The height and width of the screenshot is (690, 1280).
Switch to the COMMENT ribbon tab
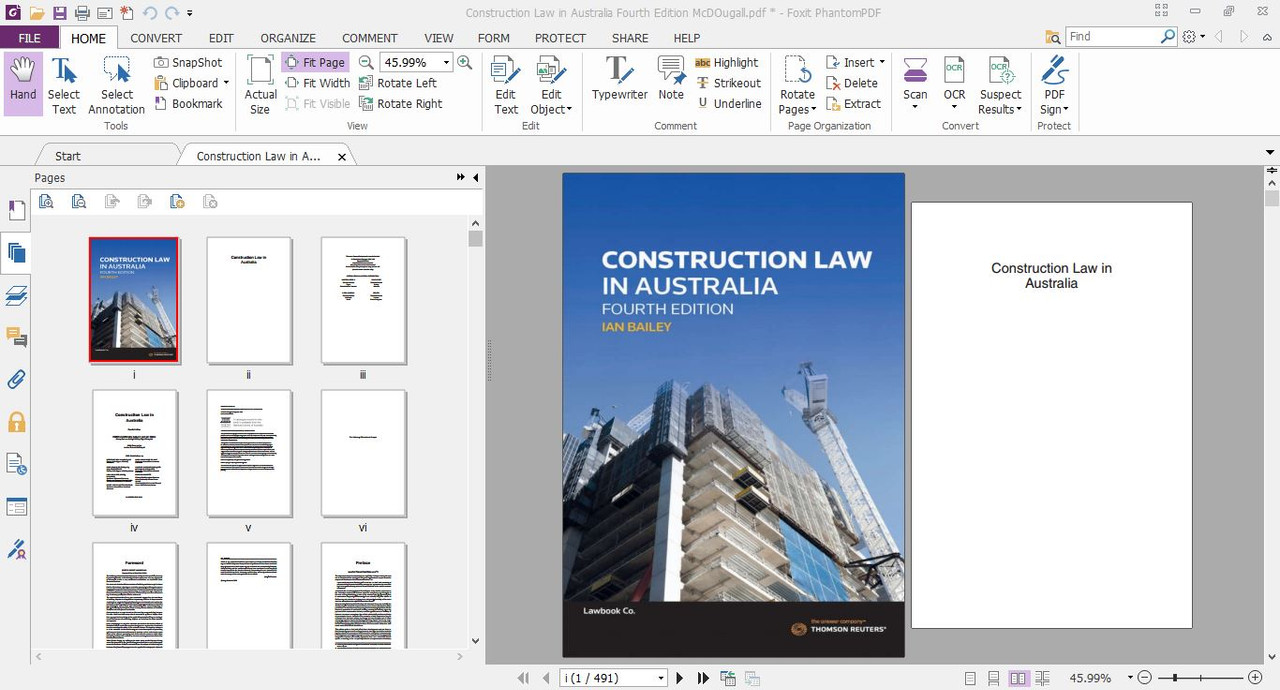[x=370, y=38]
